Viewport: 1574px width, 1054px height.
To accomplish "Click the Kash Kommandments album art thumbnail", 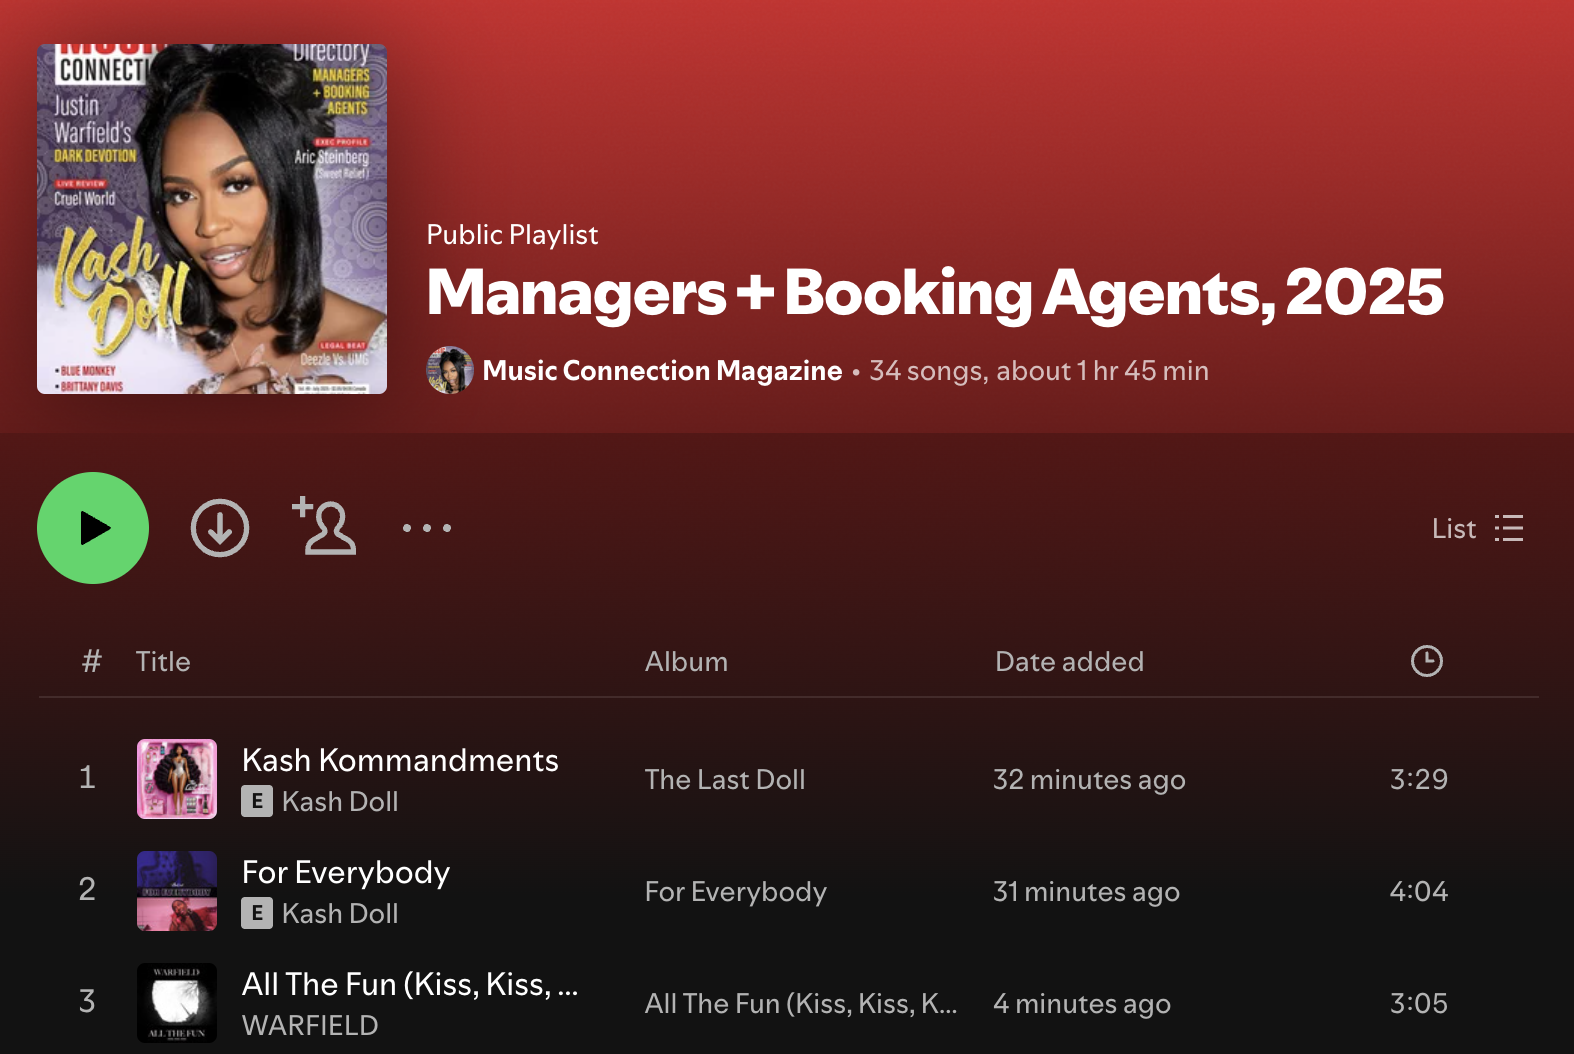I will (177, 779).
